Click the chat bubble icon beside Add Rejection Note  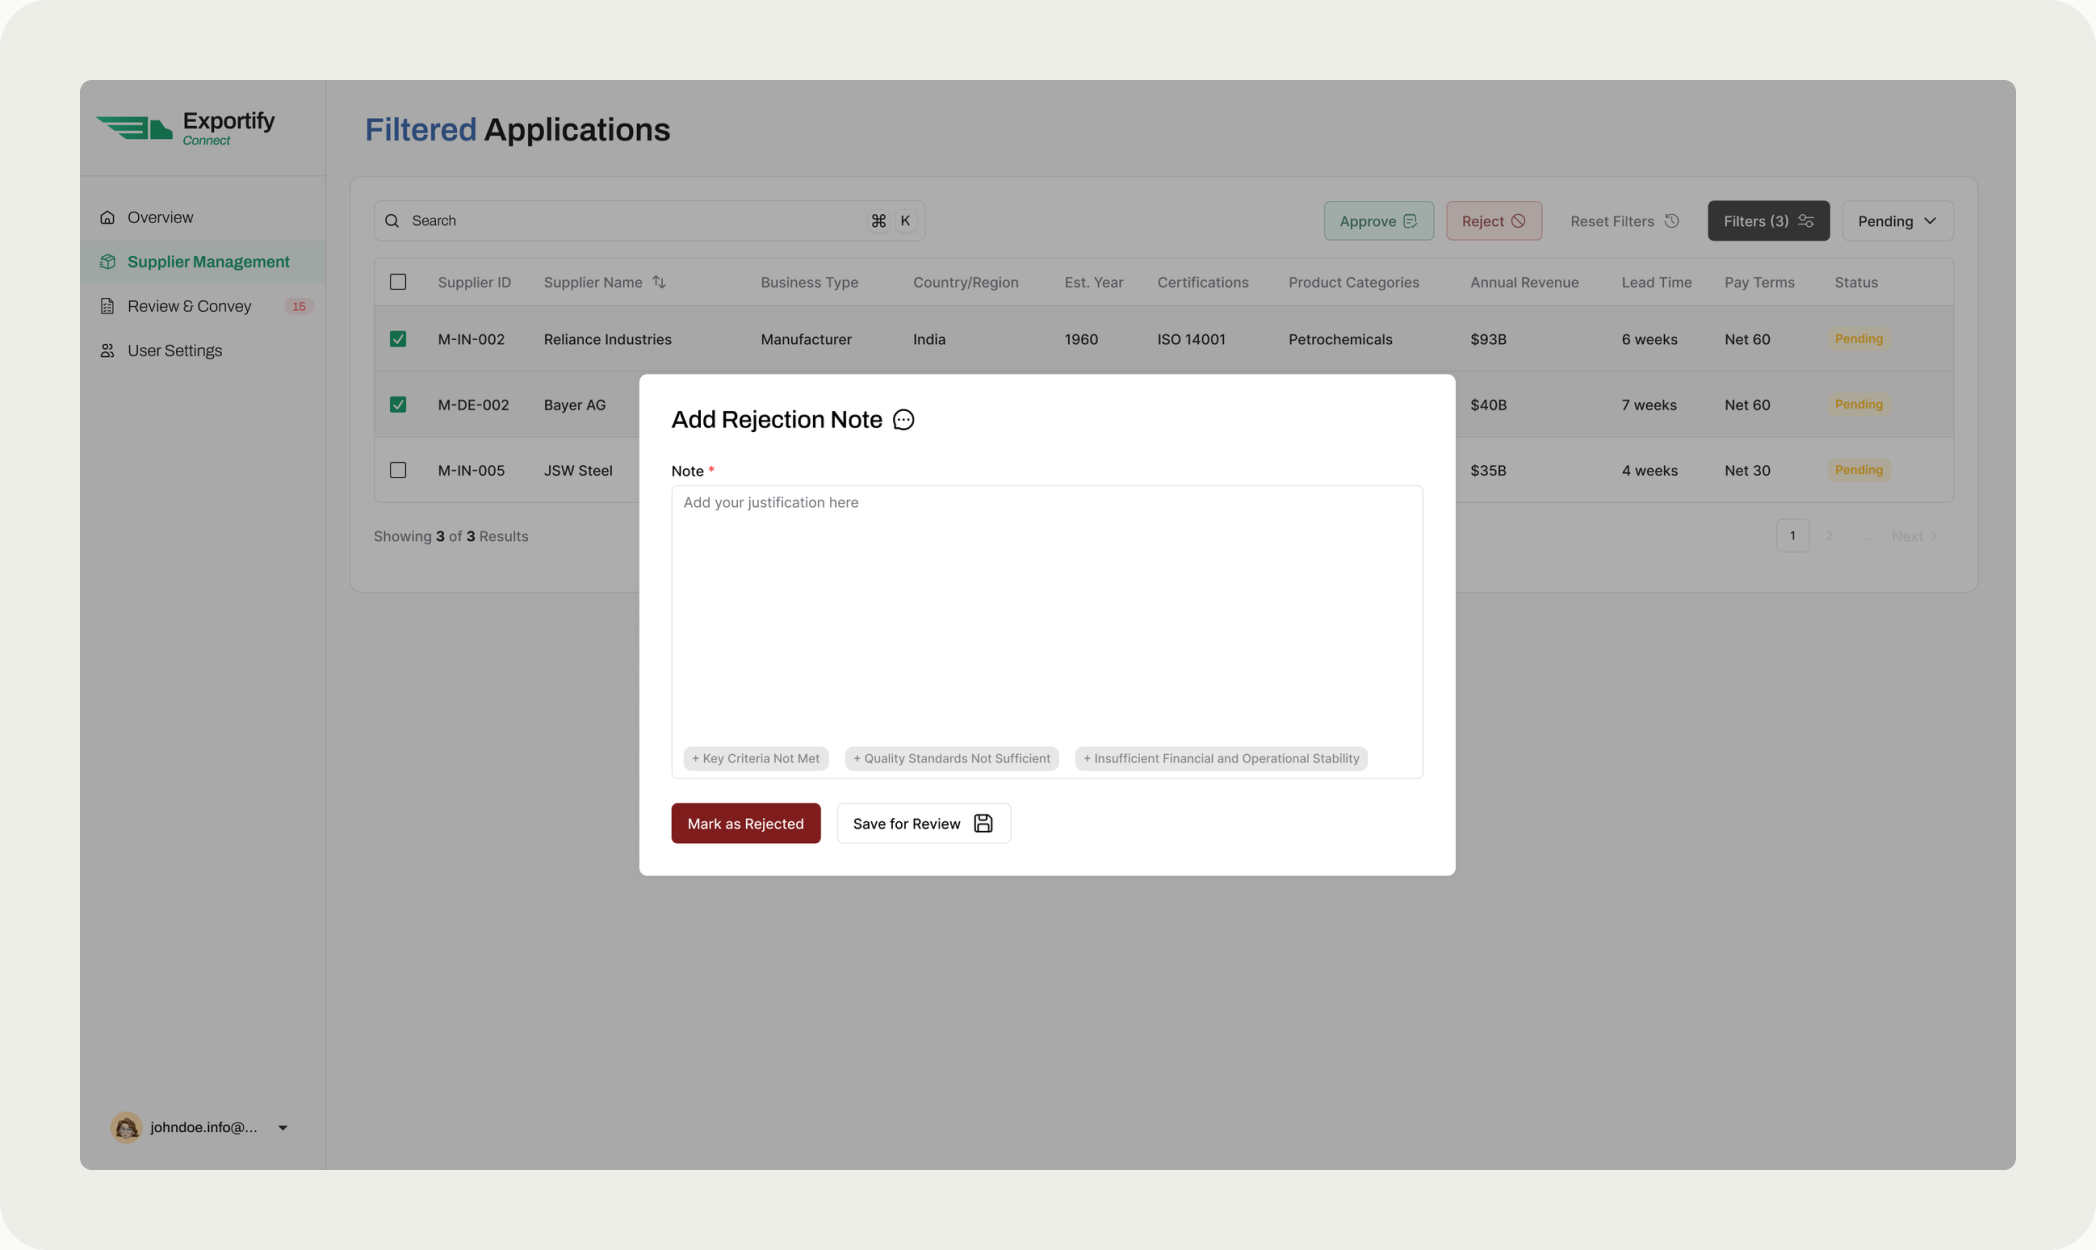(x=903, y=420)
